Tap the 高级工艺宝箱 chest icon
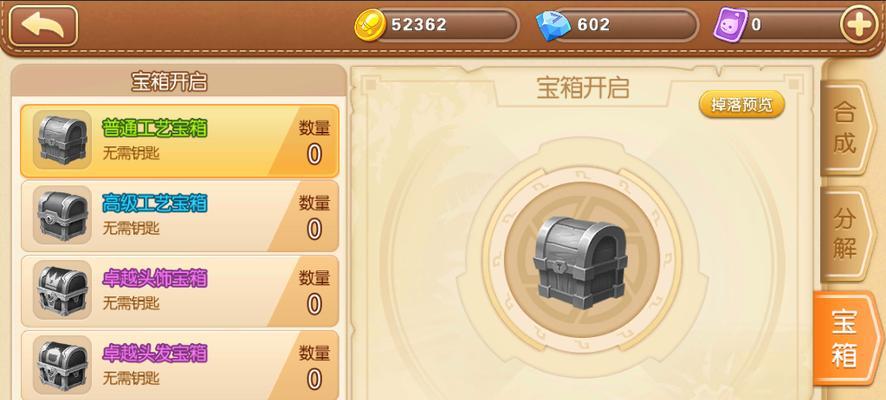886x400 pixels. coord(62,215)
